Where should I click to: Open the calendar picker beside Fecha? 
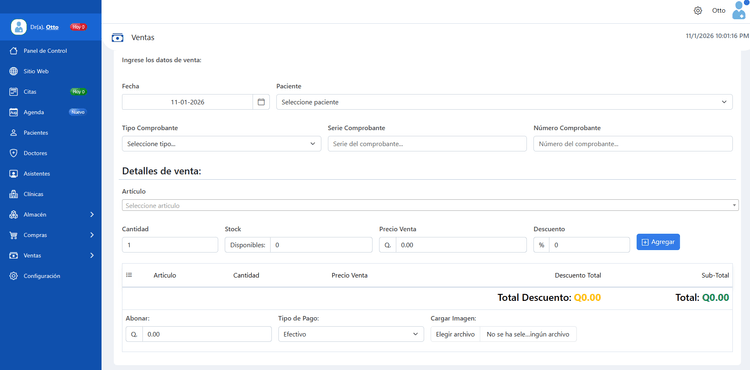tap(261, 102)
